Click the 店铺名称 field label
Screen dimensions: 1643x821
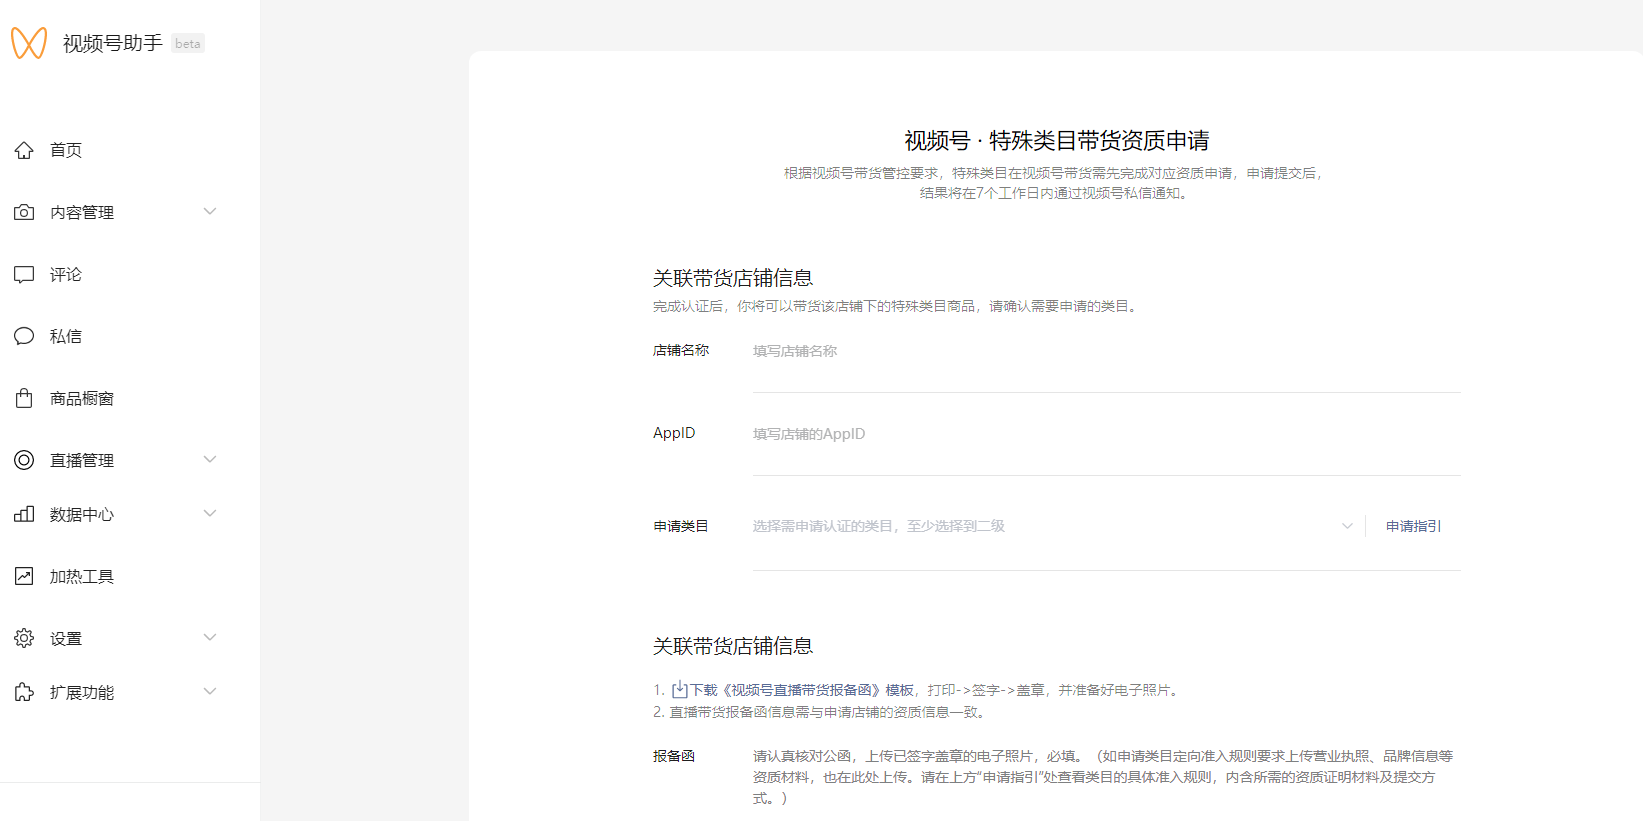(x=681, y=350)
